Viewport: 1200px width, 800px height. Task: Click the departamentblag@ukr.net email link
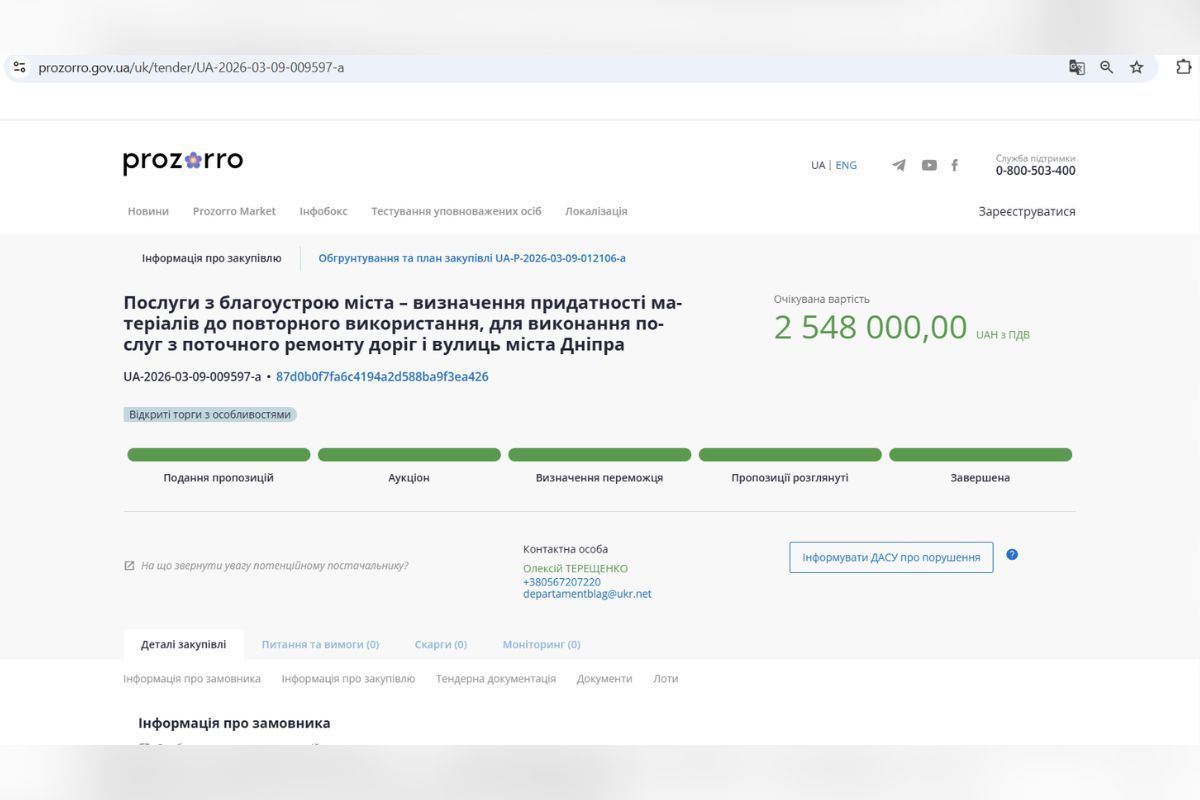point(585,593)
